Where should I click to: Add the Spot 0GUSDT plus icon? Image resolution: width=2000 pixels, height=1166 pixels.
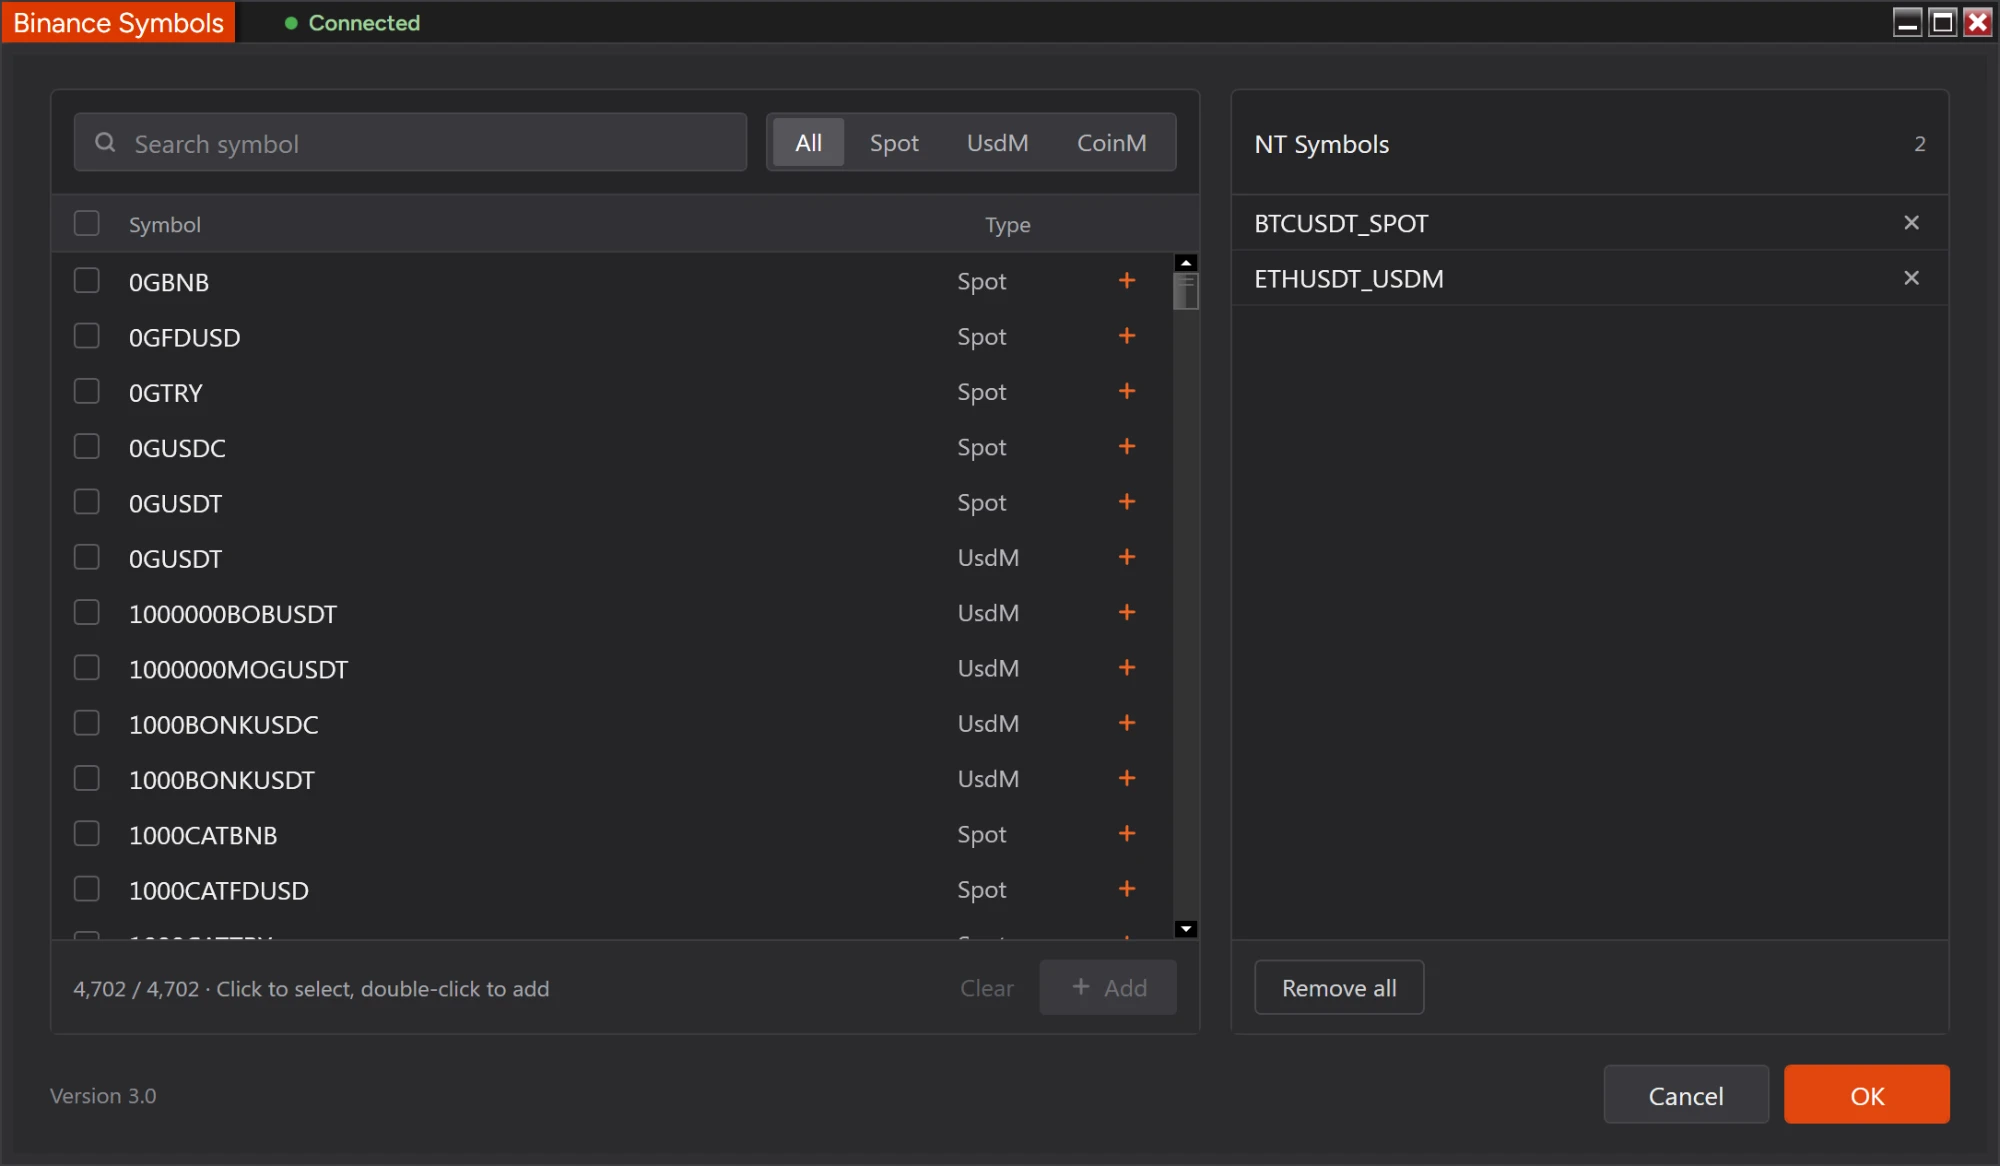point(1127,502)
